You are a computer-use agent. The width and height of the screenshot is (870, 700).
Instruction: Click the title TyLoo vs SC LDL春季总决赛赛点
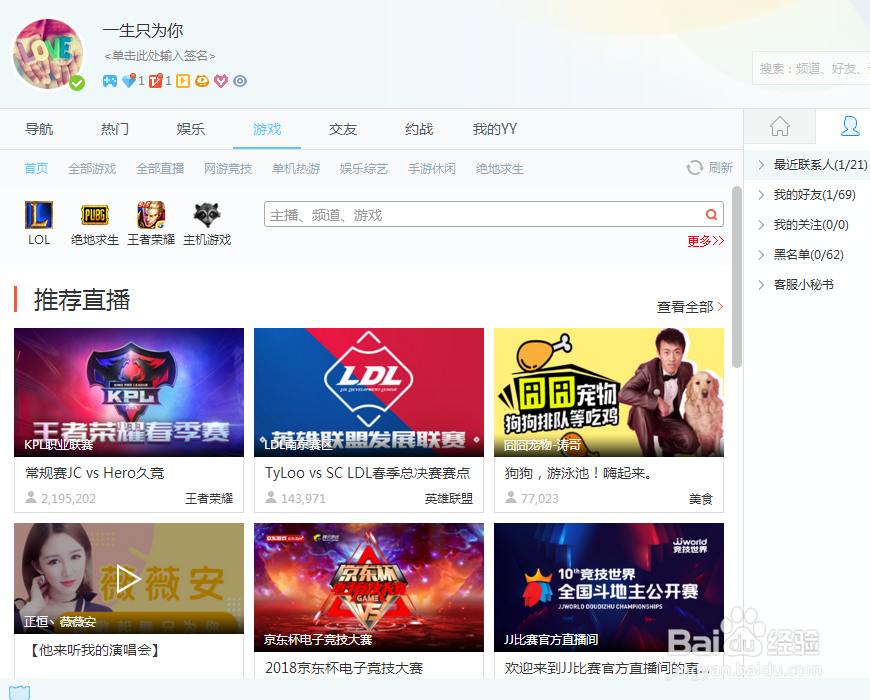[x=367, y=473]
